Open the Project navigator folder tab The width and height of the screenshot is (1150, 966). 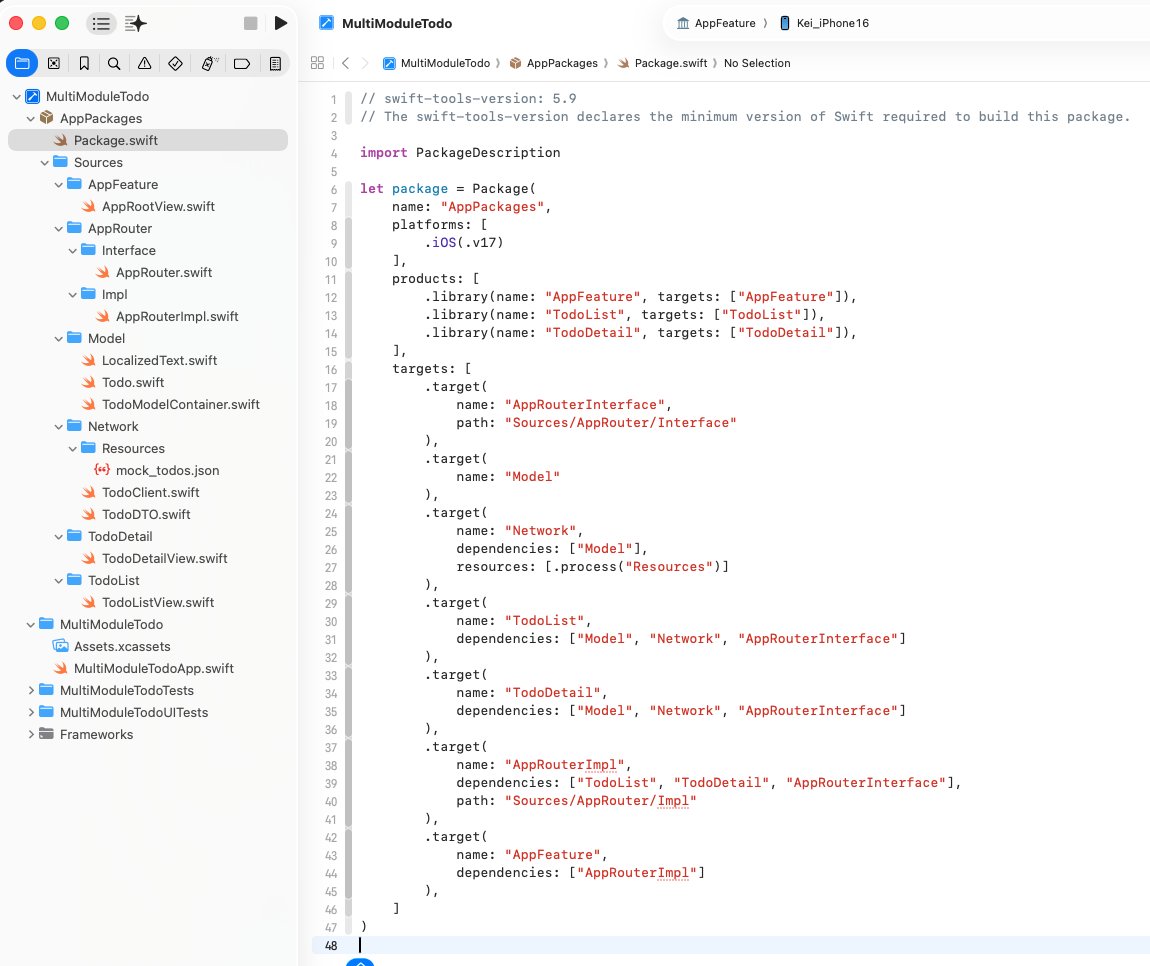pos(22,63)
